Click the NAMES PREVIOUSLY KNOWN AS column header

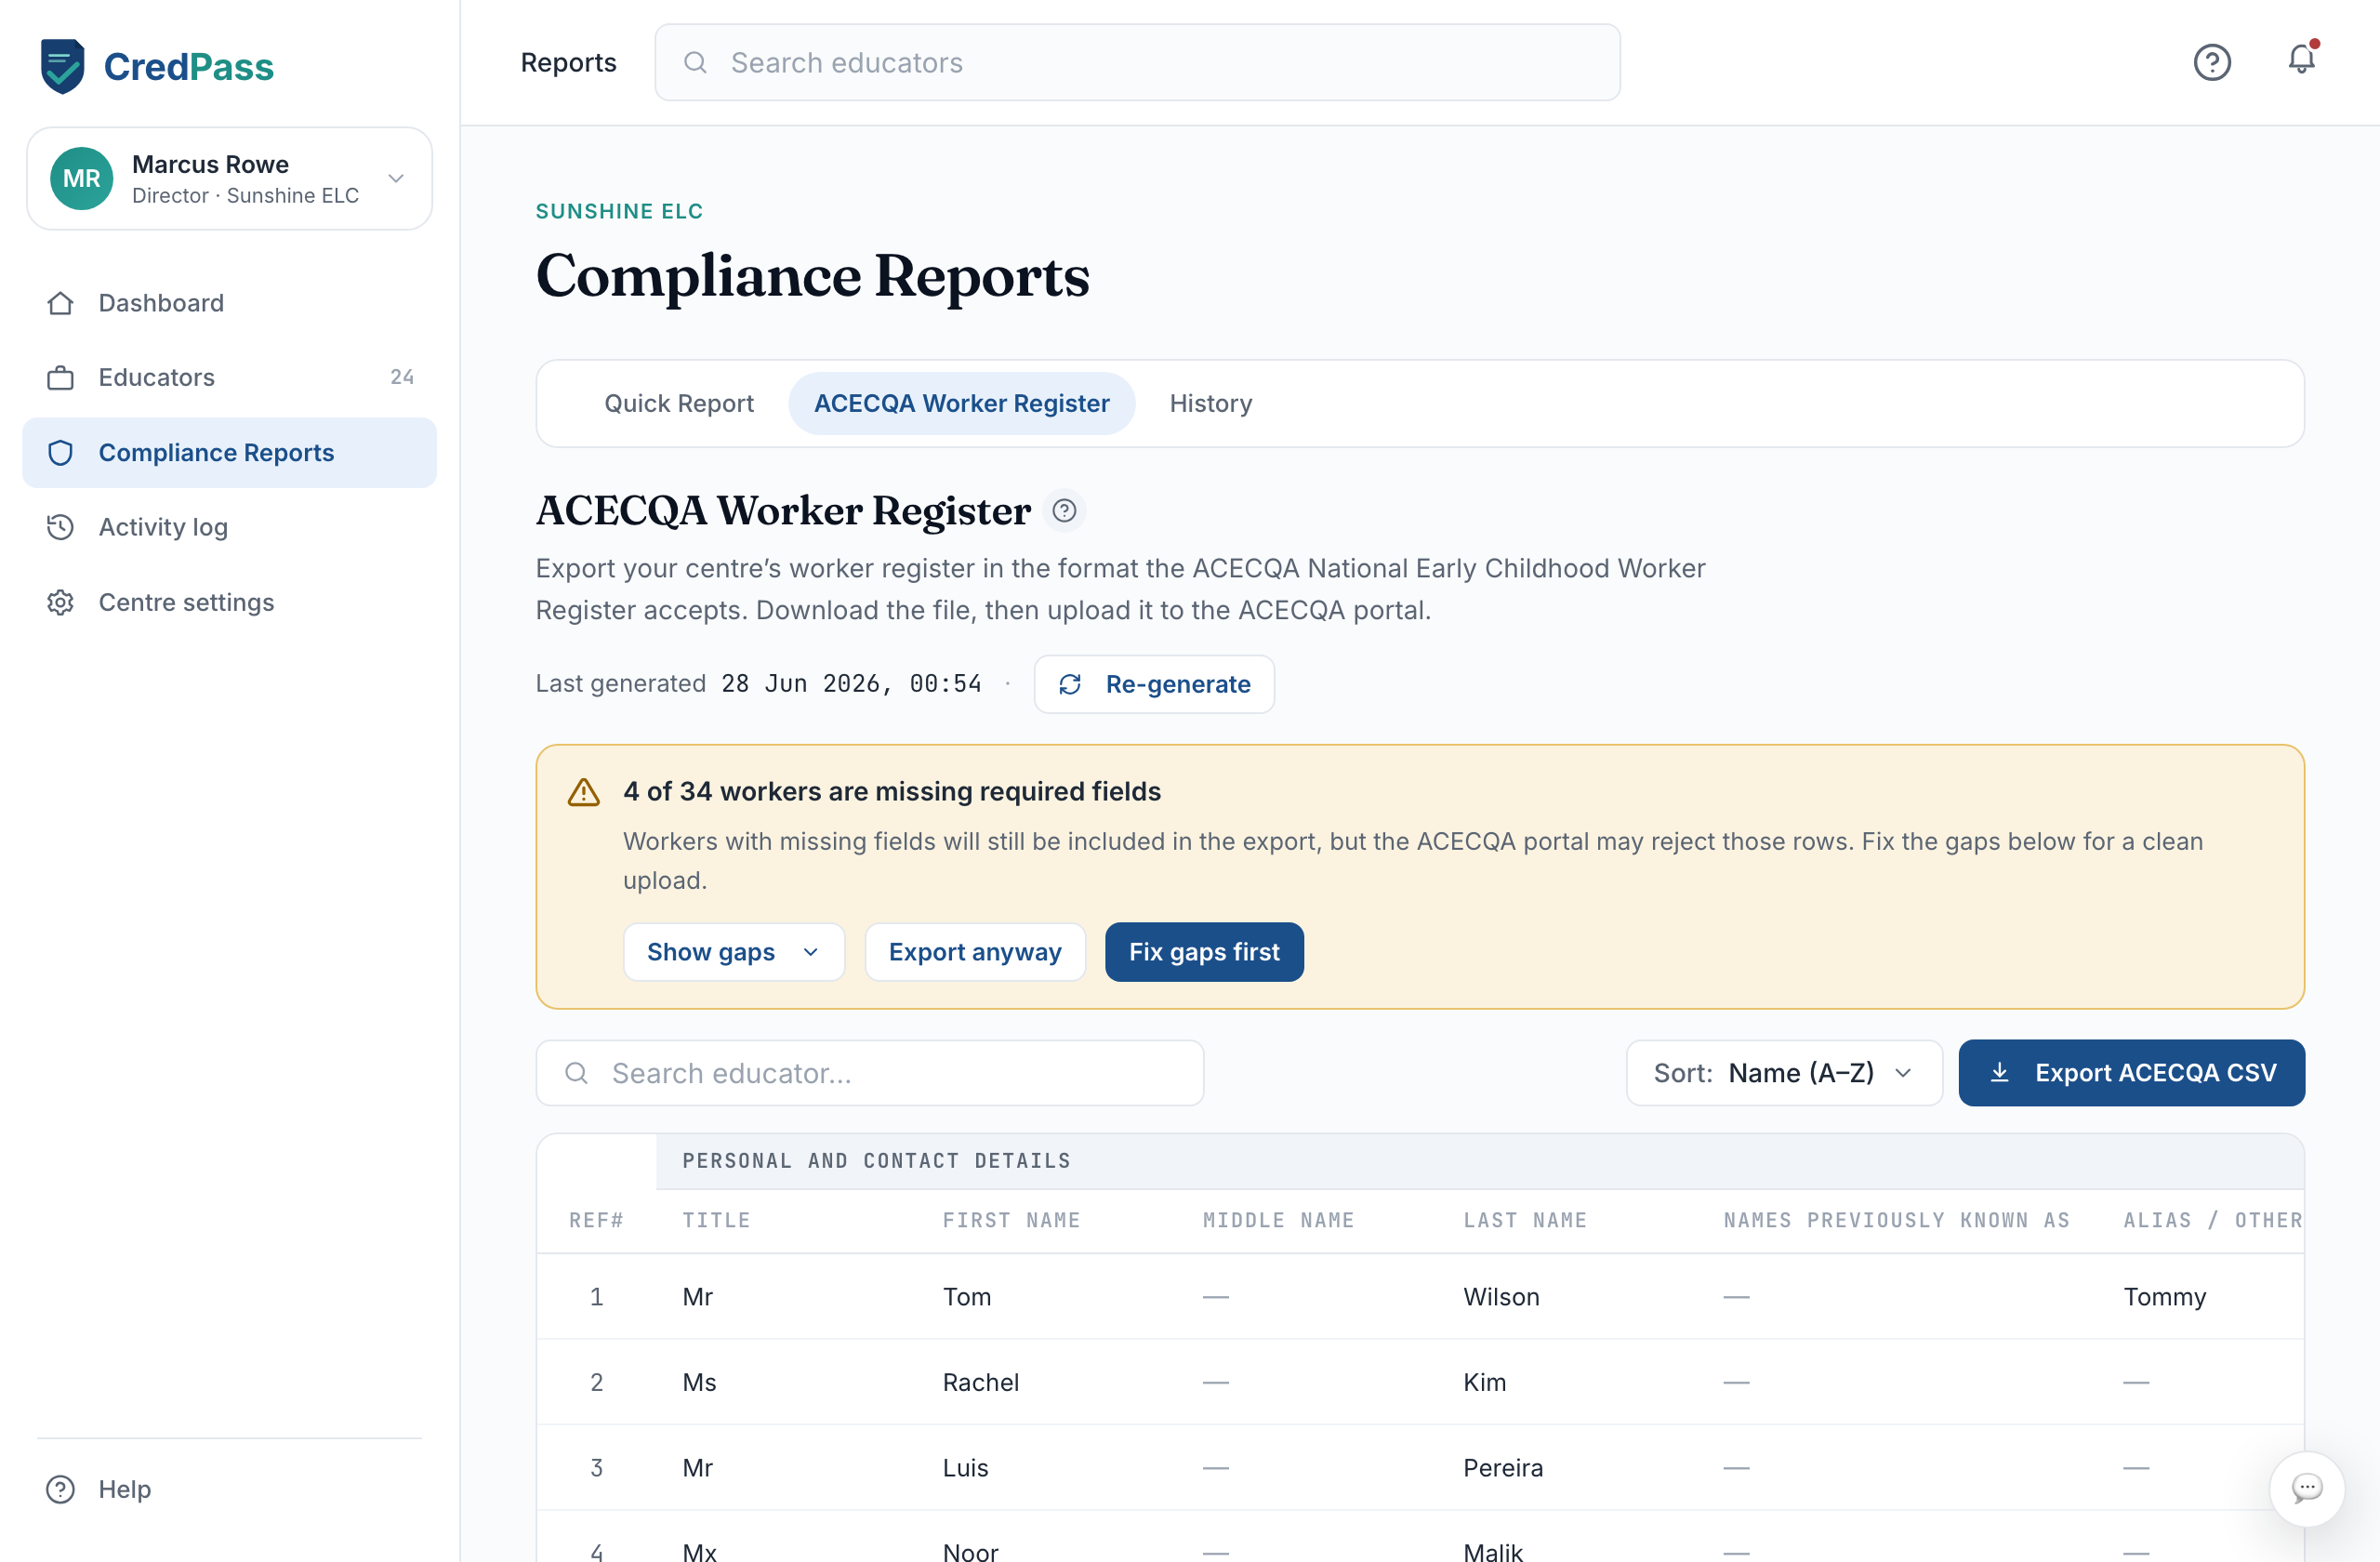1896,1220
